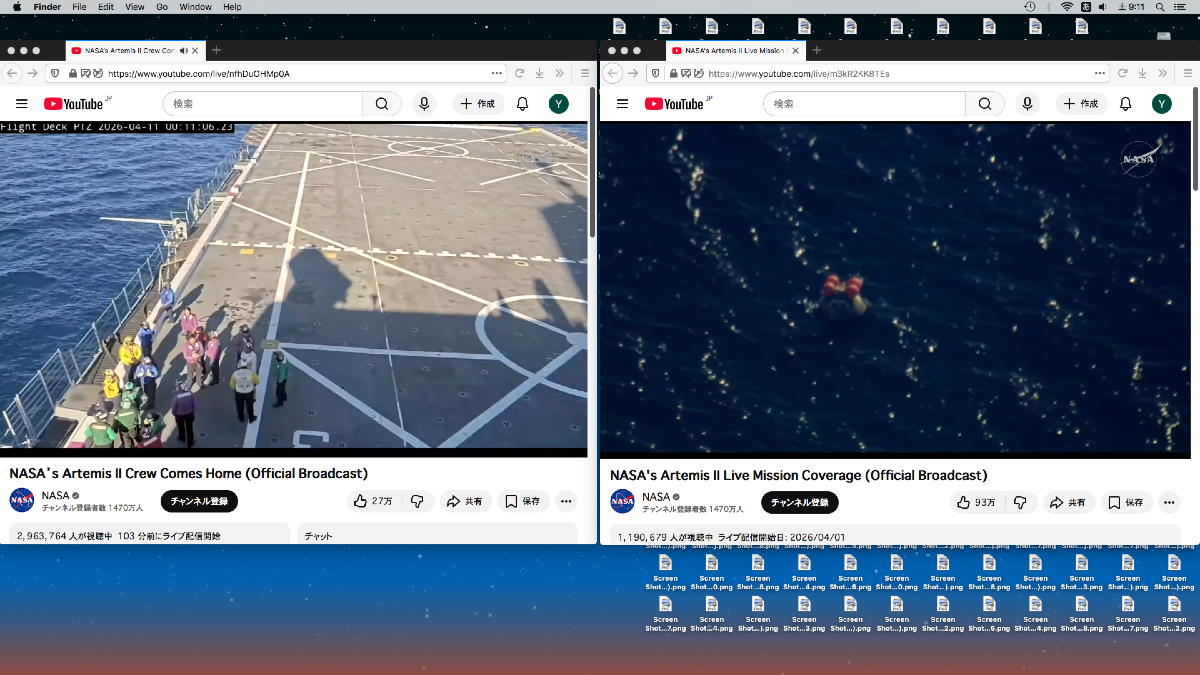Open browser hamburger menu in right window

click(1186, 73)
